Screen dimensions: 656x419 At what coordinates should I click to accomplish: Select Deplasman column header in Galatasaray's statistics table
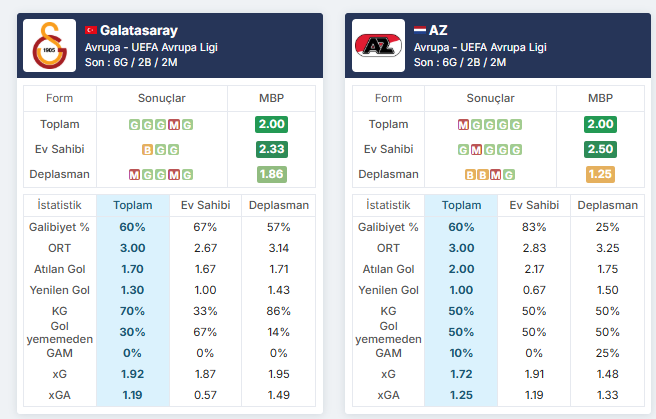tap(279, 205)
